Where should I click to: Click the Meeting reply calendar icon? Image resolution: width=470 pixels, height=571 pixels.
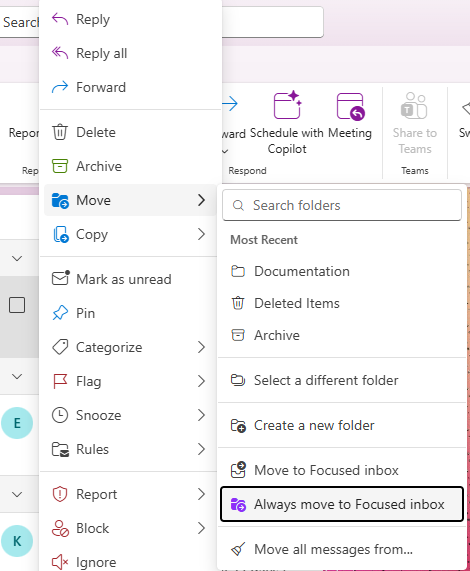coord(351,106)
